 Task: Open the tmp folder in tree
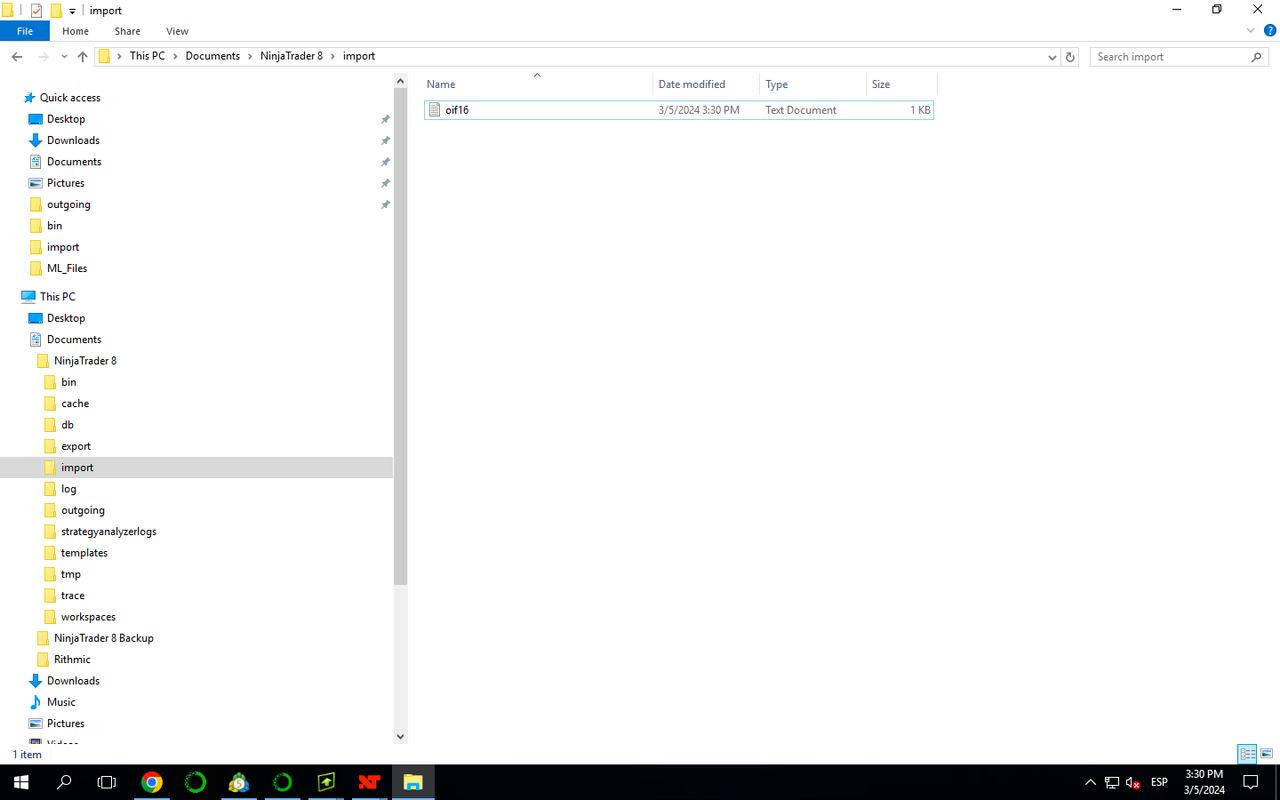click(x=71, y=574)
